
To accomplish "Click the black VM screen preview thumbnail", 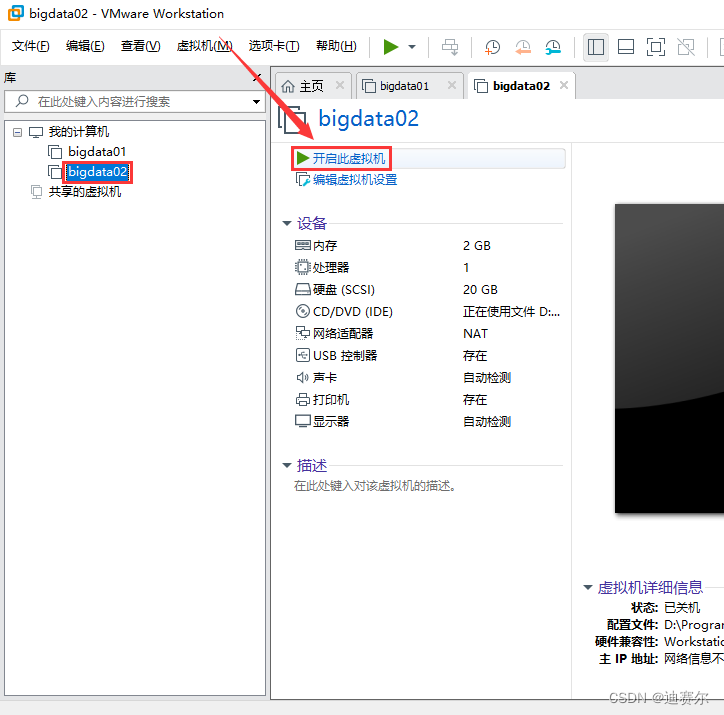I will click(669, 358).
